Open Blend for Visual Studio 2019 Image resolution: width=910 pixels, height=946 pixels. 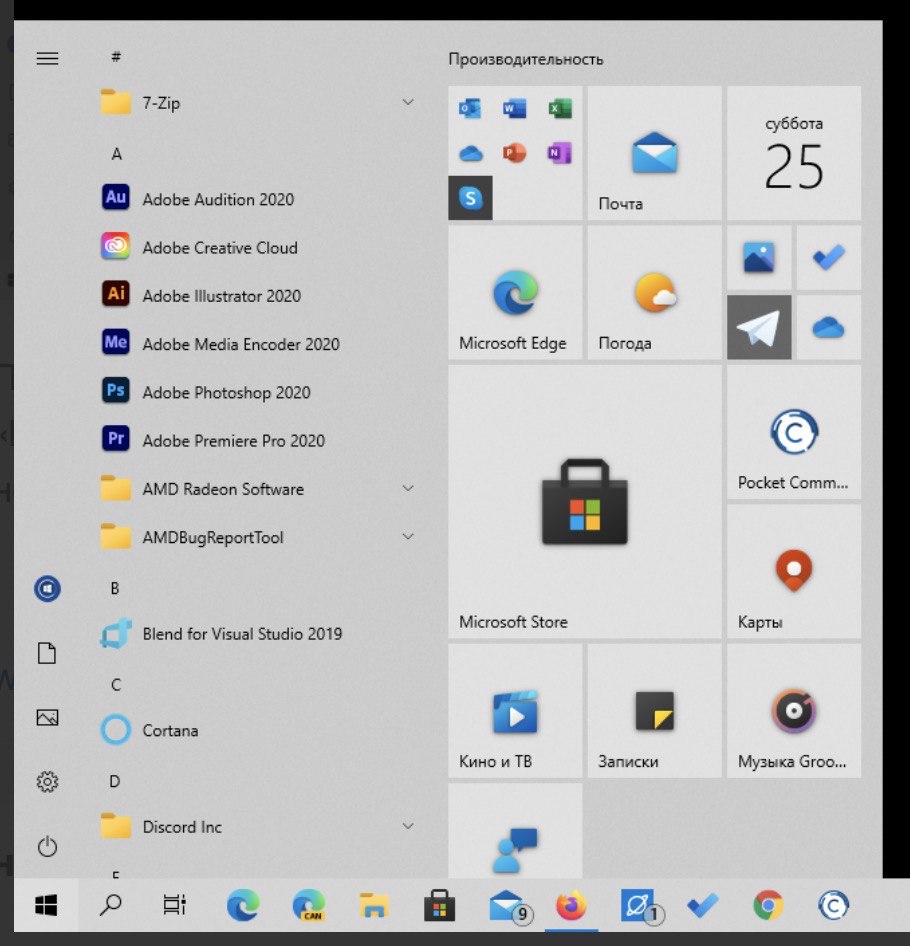256,633
